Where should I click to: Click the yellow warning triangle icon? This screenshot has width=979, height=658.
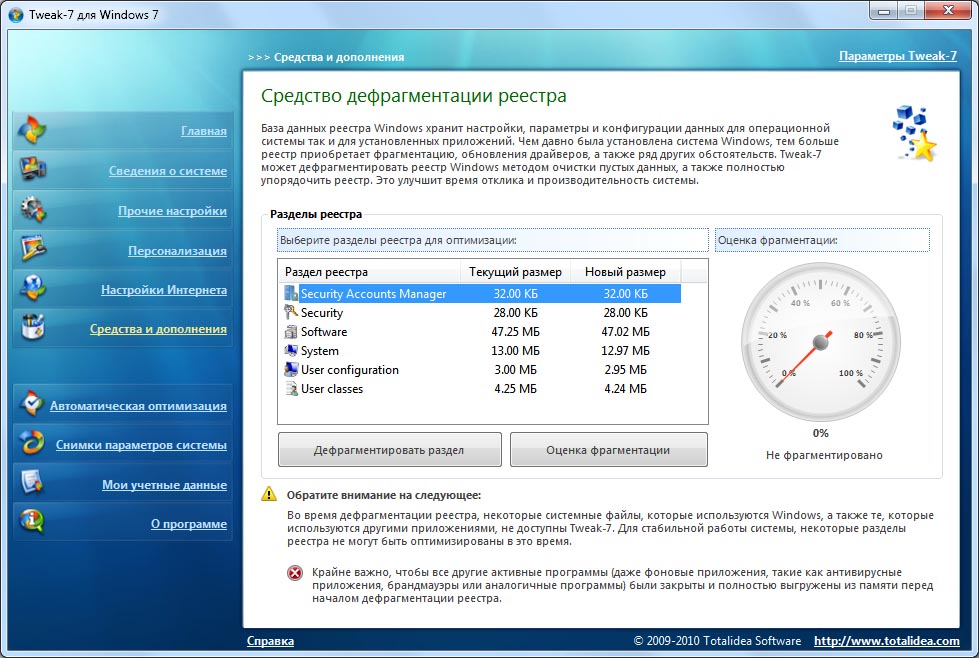click(x=268, y=494)
